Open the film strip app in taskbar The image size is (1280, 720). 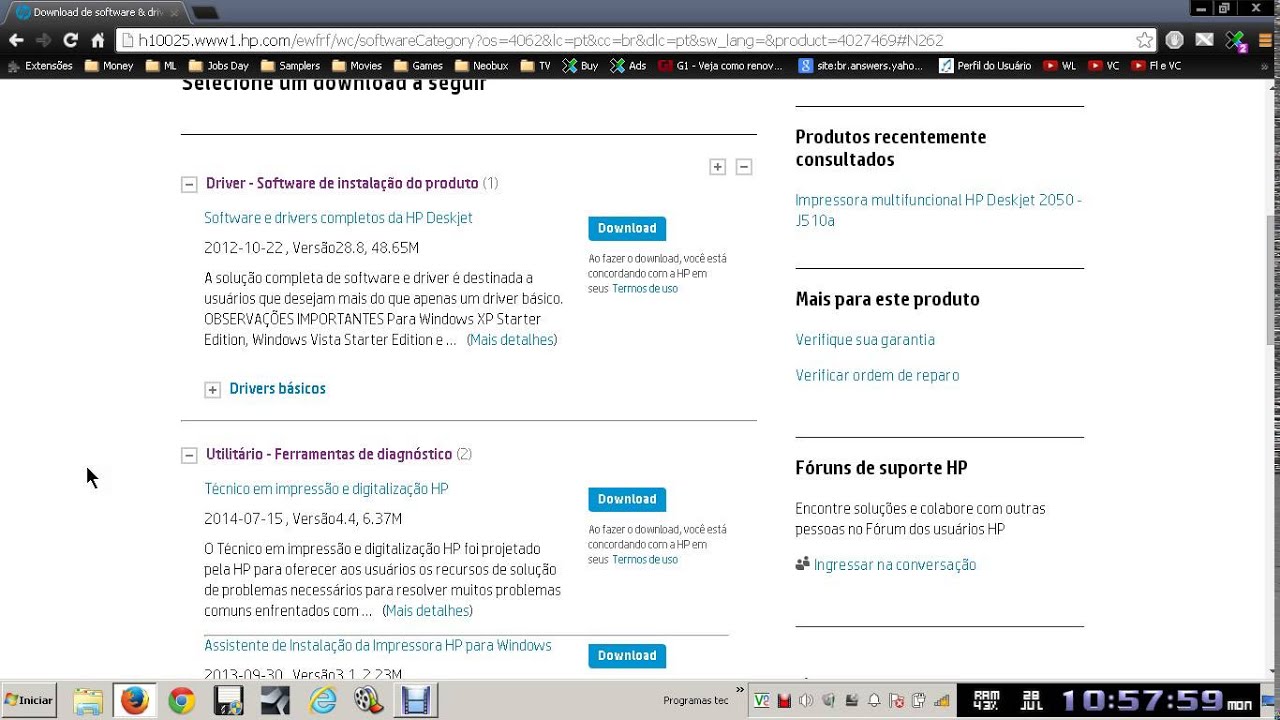point(415,700)
